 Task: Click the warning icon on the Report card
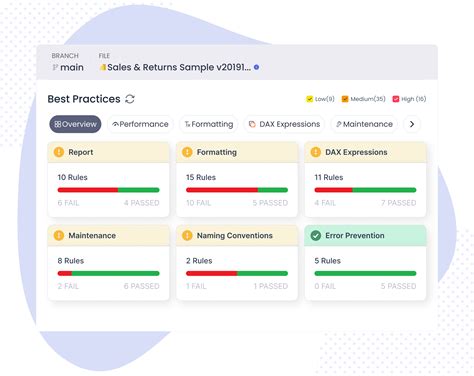(x=59, y=152)
